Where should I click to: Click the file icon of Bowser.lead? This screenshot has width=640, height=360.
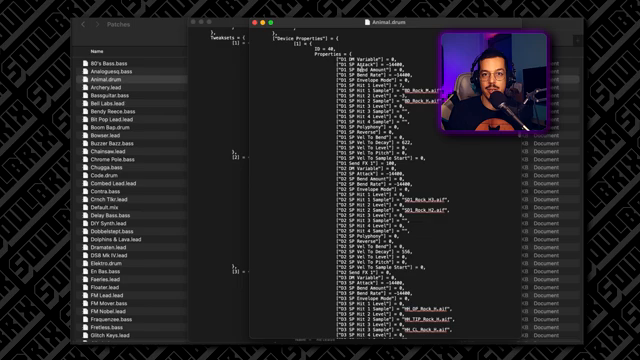[x=85, y=136]
